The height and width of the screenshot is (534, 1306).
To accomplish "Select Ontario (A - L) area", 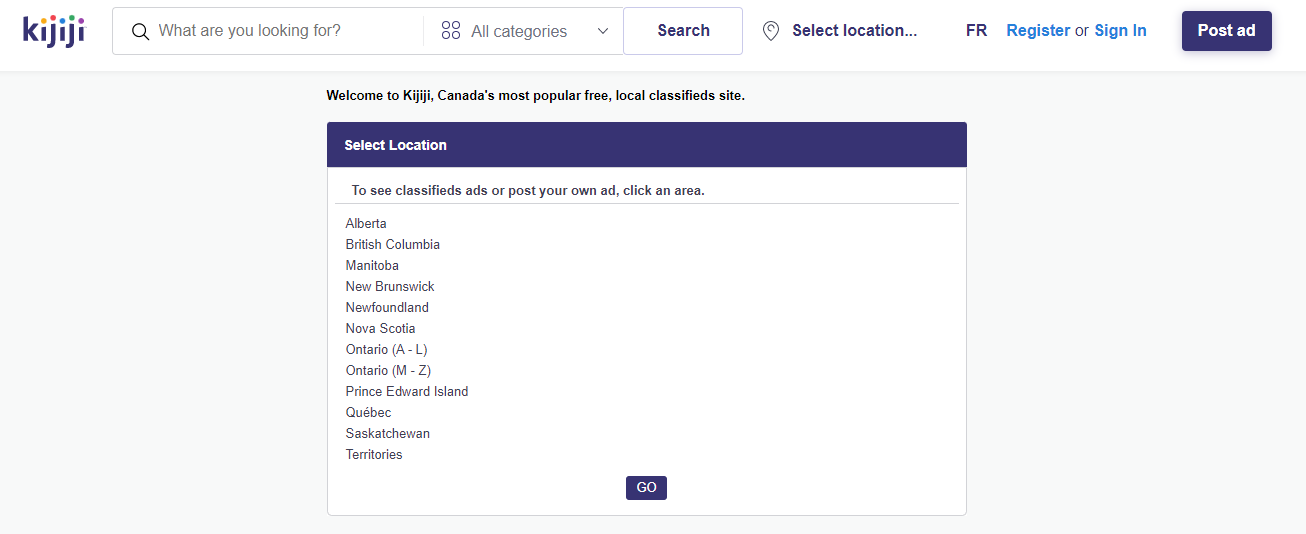I will [387, 349].
